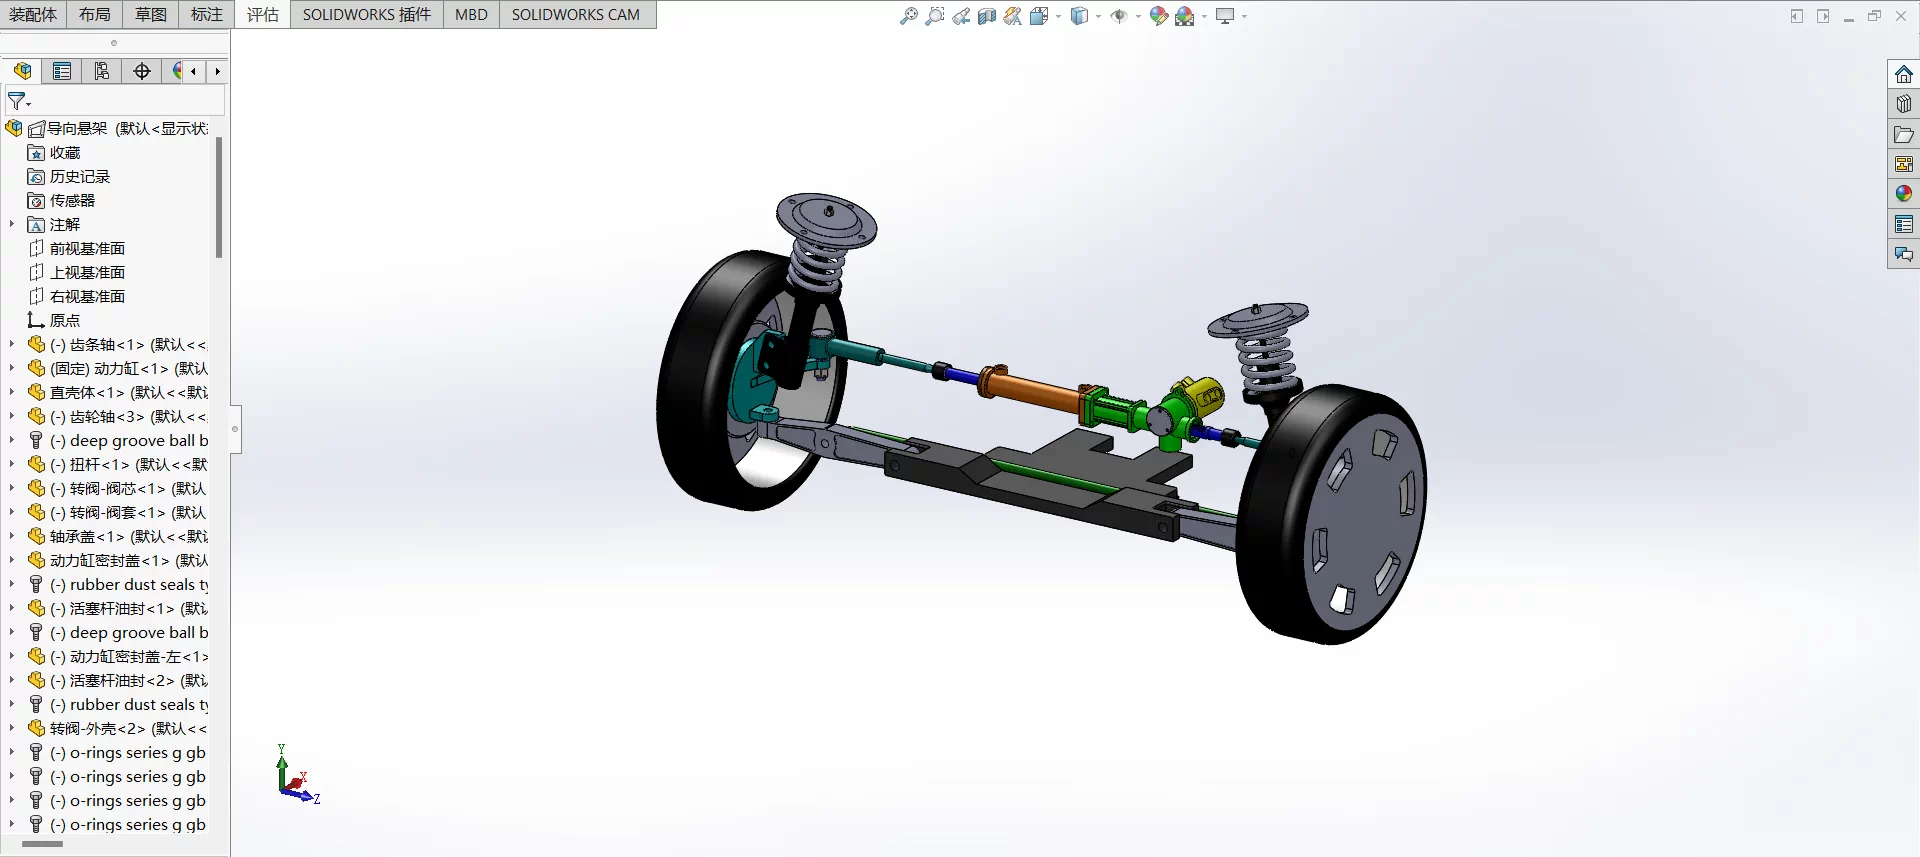Screen dimensions: 1920x857
Task: Switch to the FeatureManager design tree tab
Action: (x=22, y=71)
